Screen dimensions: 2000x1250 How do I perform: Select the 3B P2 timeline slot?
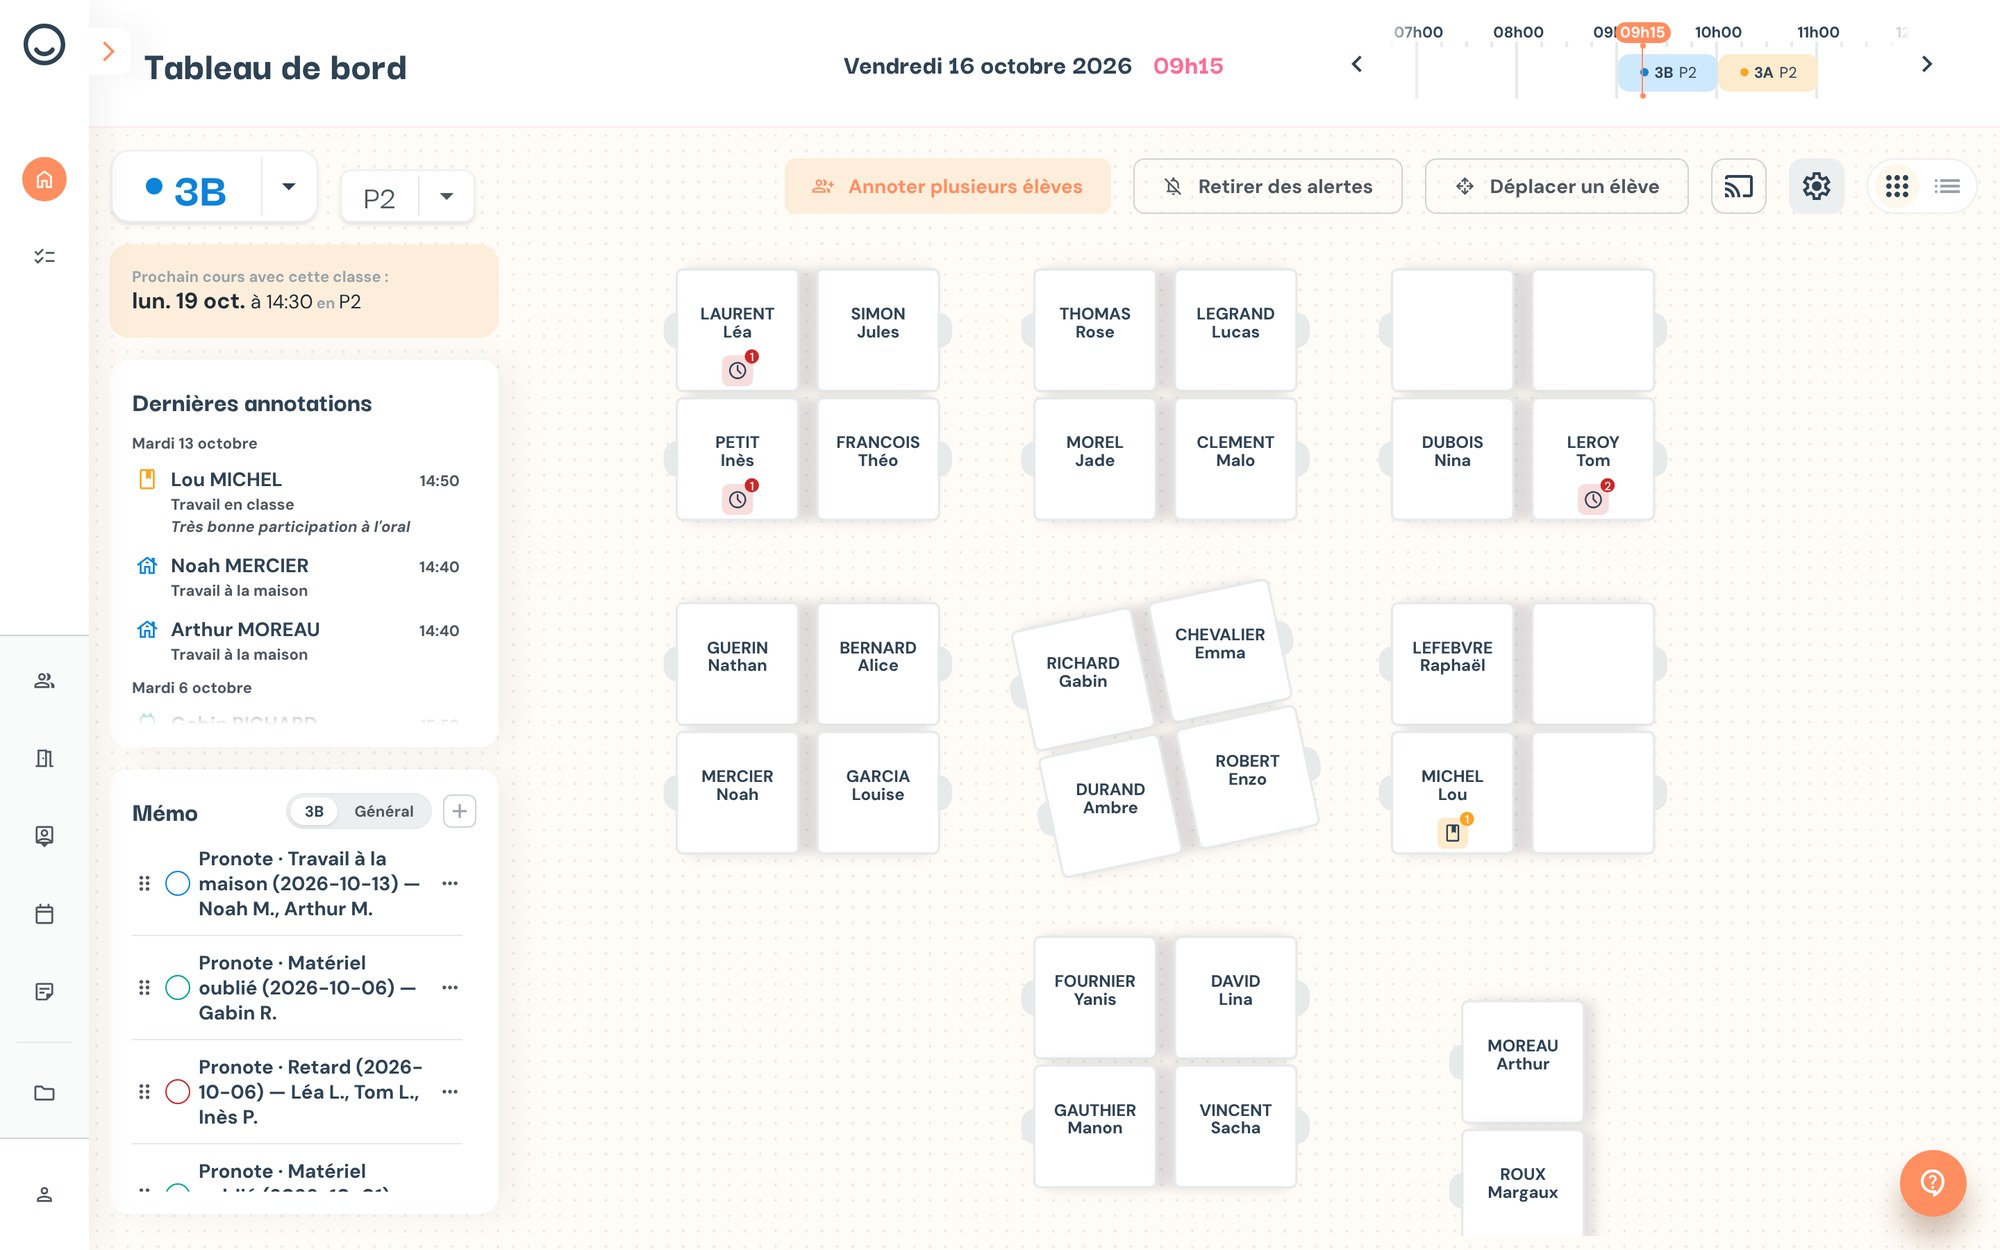tap(1667, 73)
